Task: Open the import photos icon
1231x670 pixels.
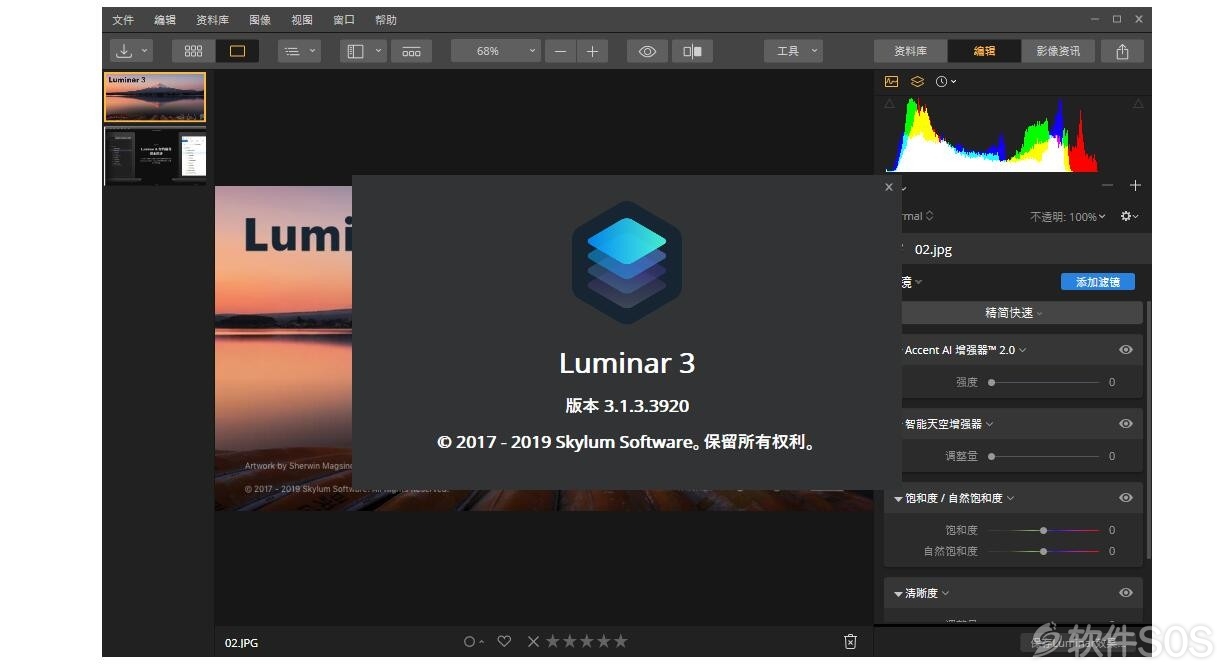Action: tap(125, 51)
